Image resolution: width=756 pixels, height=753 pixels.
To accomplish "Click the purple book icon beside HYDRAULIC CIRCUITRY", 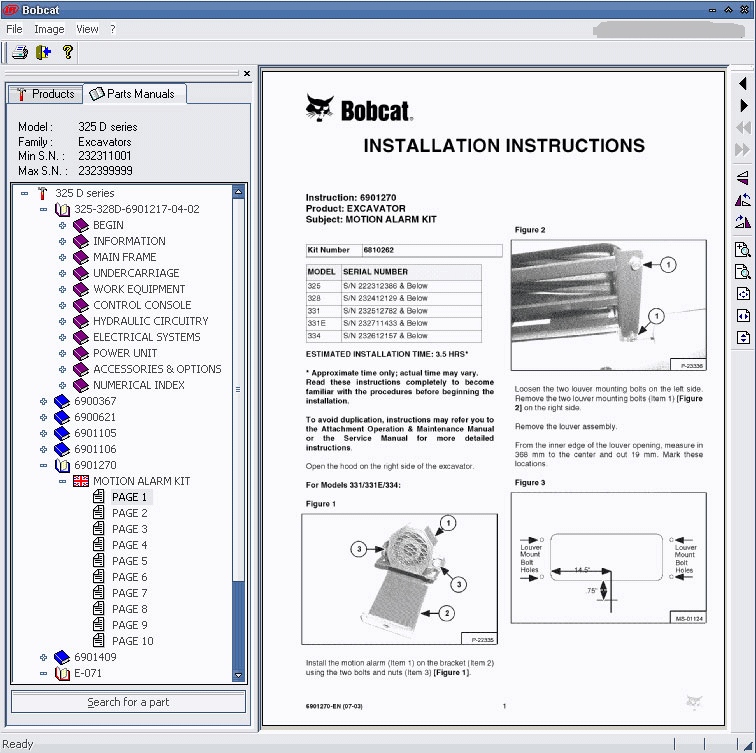I will 81,321.
